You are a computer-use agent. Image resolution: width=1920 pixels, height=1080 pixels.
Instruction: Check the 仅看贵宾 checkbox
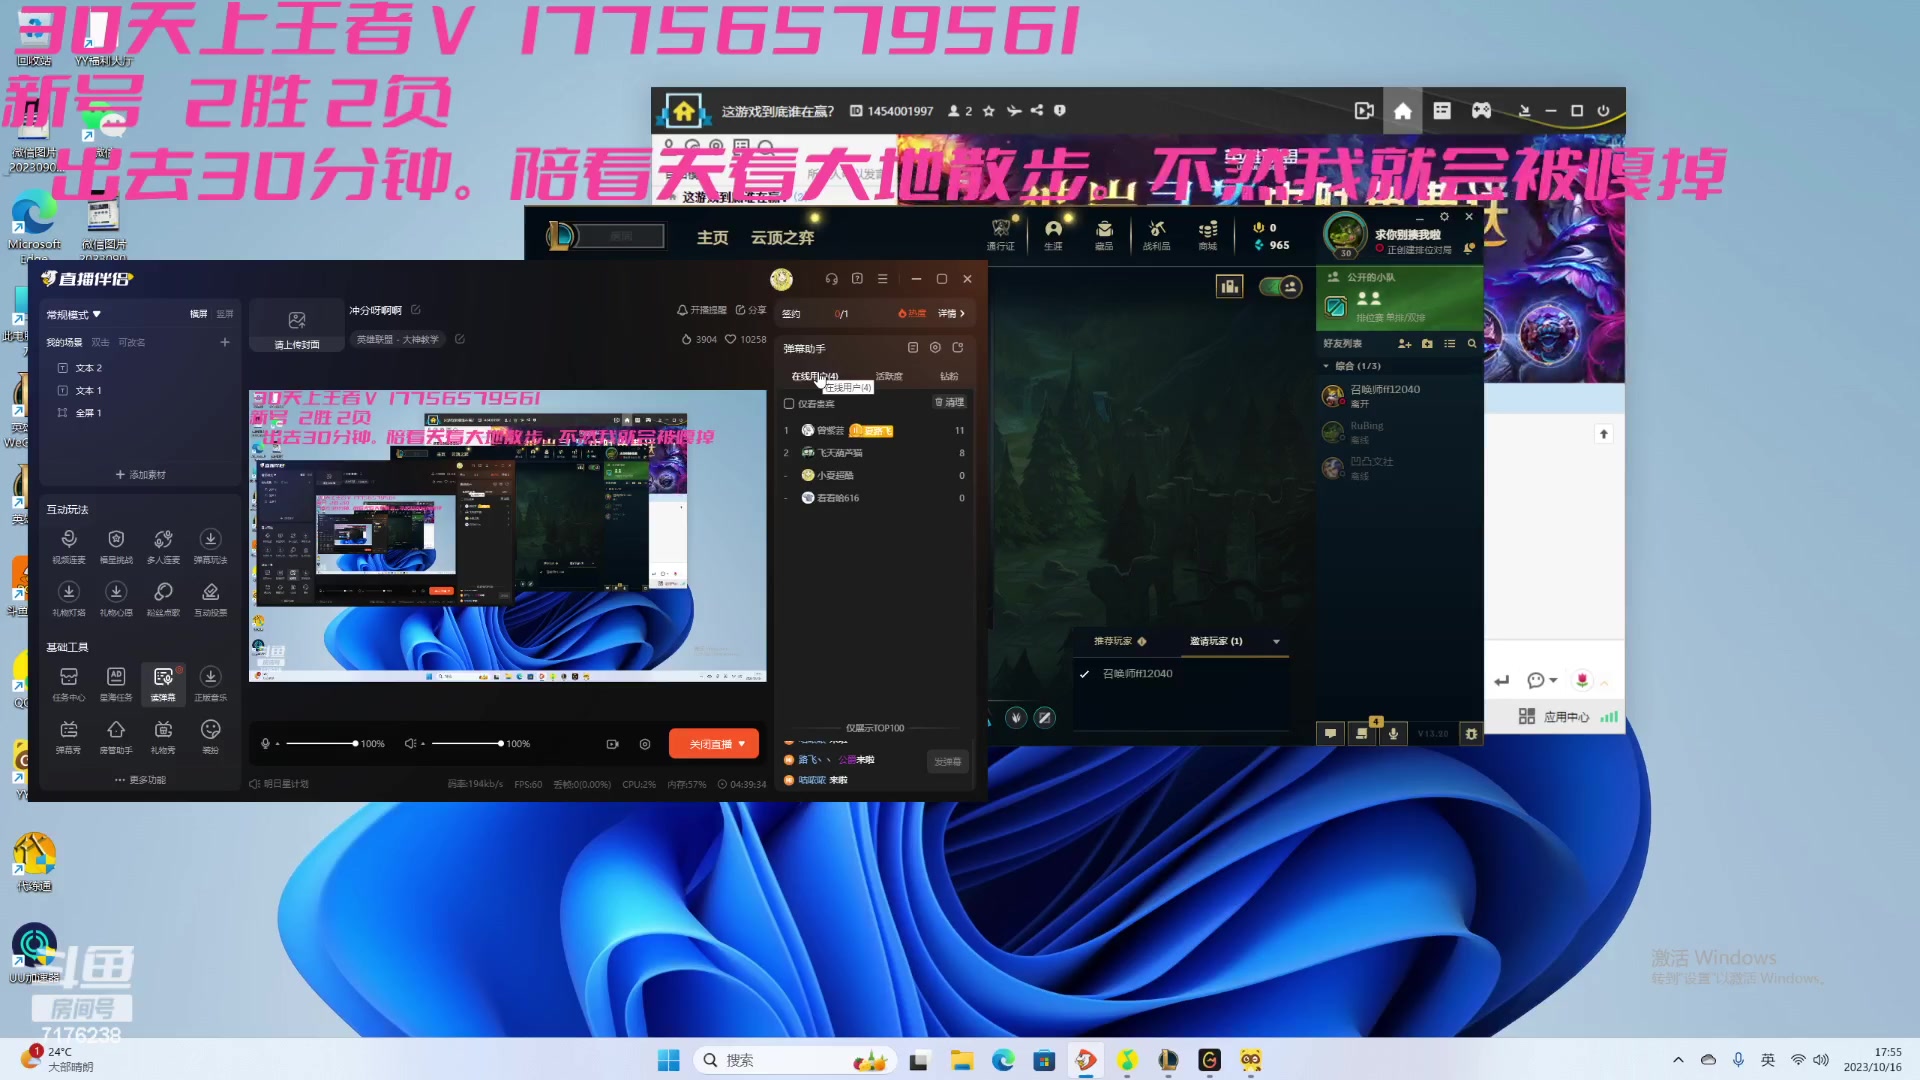tap(789, 404)
